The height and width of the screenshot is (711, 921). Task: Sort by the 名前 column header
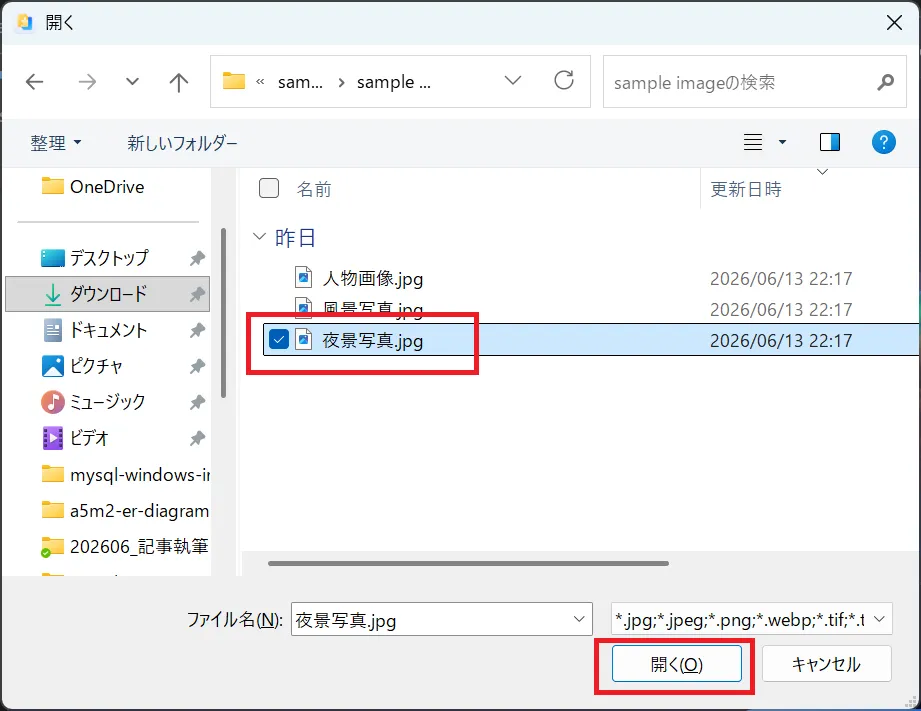point(314,189)
